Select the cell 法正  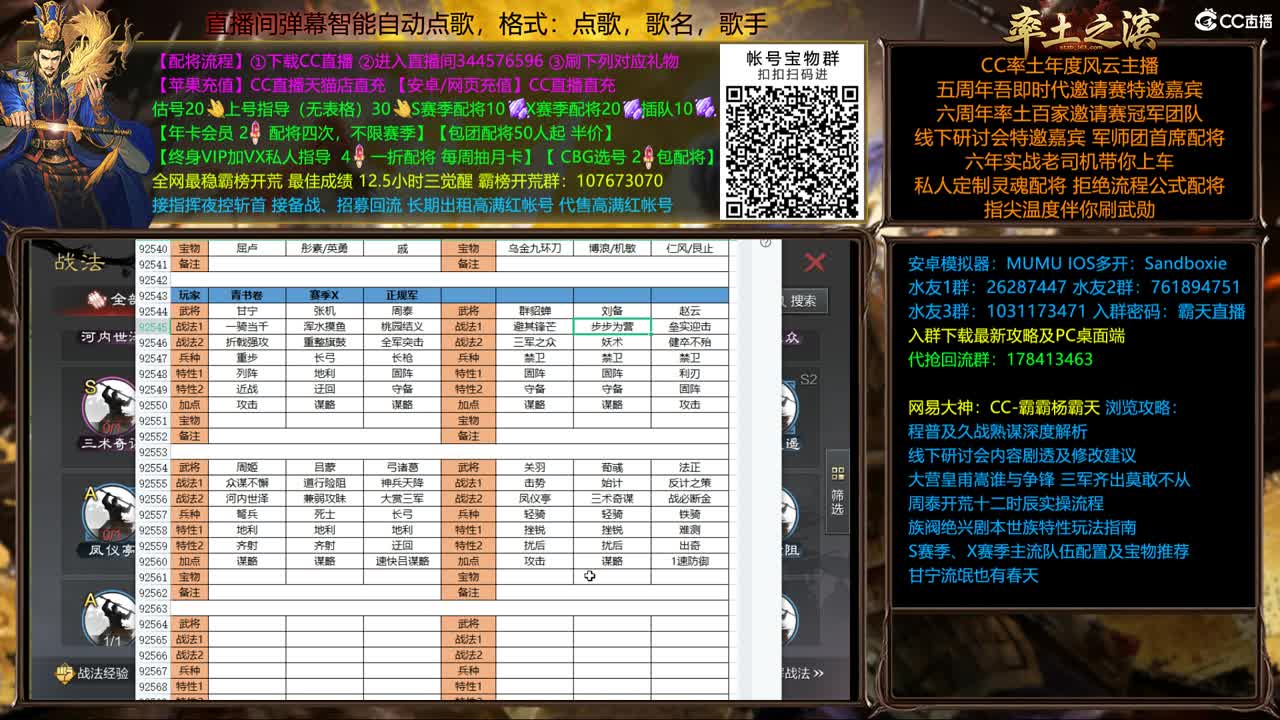tap(690, 467)
